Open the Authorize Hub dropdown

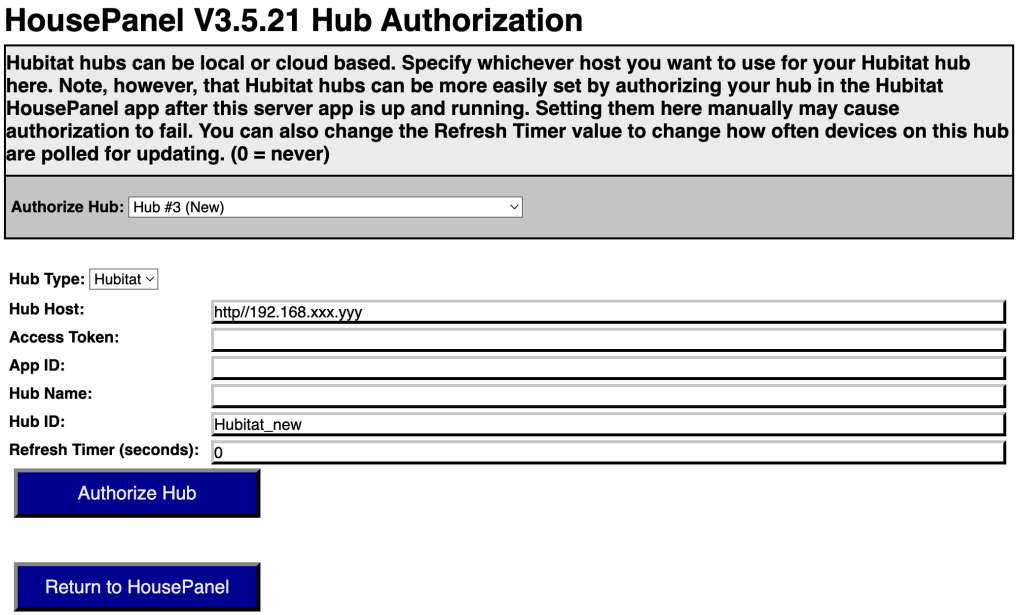325,207
